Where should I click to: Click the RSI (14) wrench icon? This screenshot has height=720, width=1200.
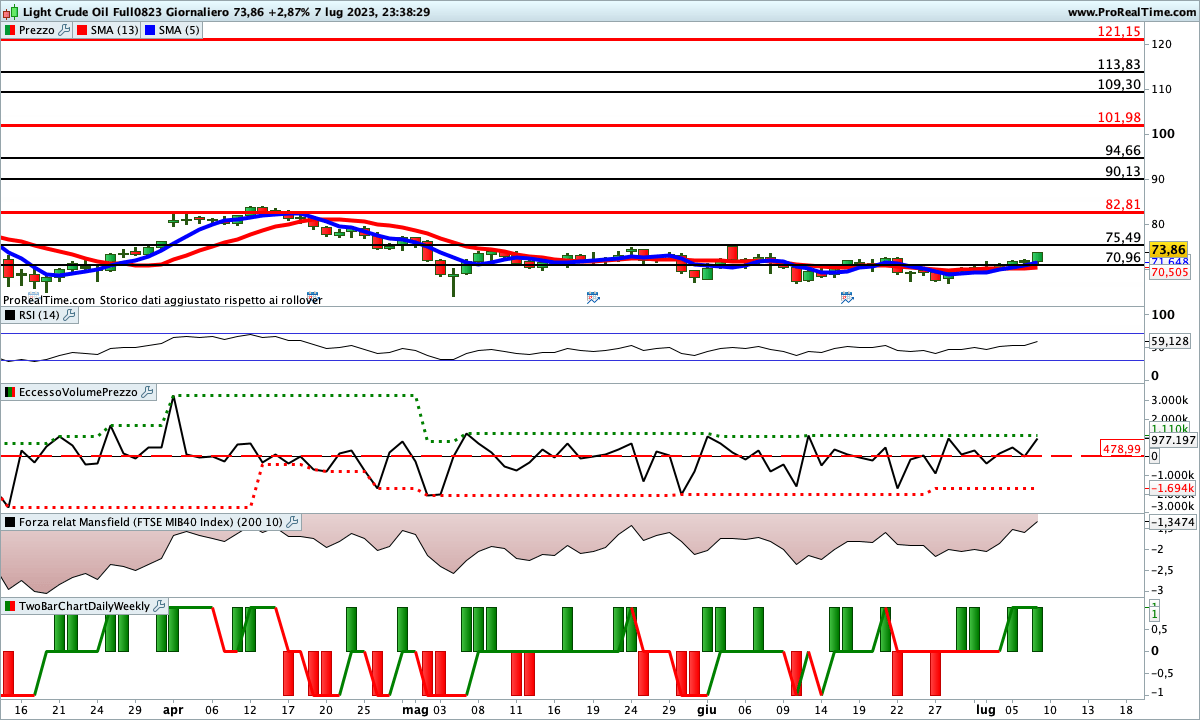point(69,315)
